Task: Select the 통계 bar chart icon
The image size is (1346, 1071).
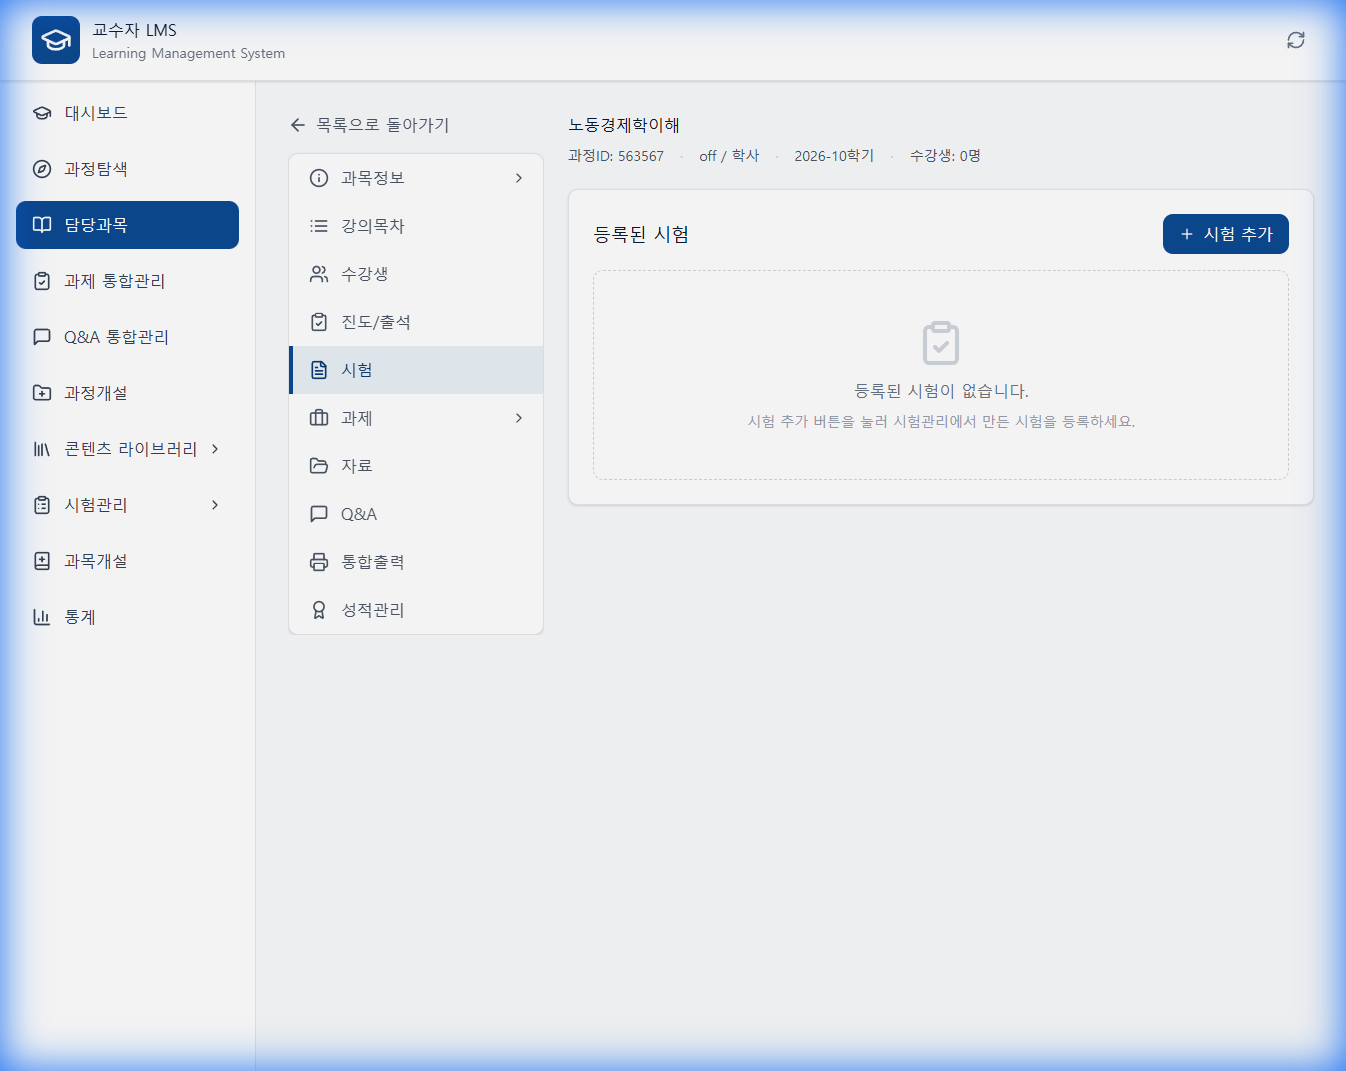Action: coord(41,617)
